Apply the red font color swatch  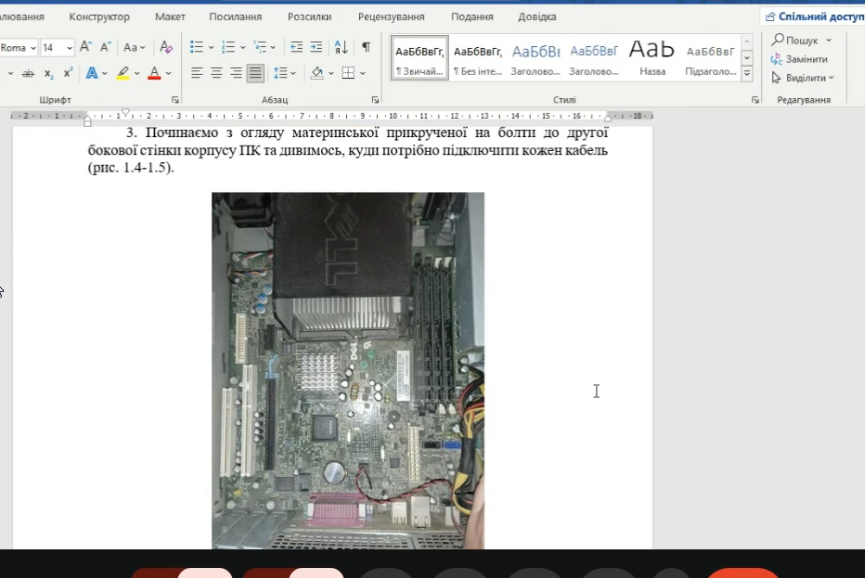(154, 73)
